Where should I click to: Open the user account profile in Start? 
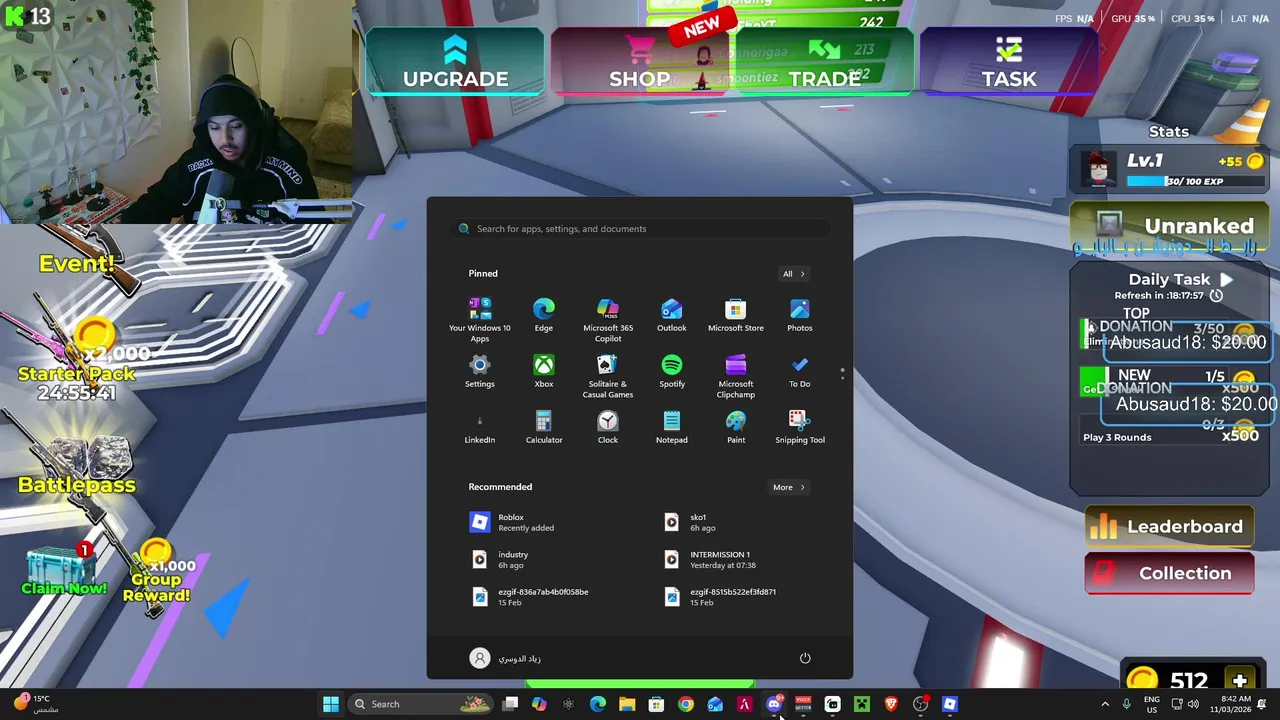coord(506,658)
